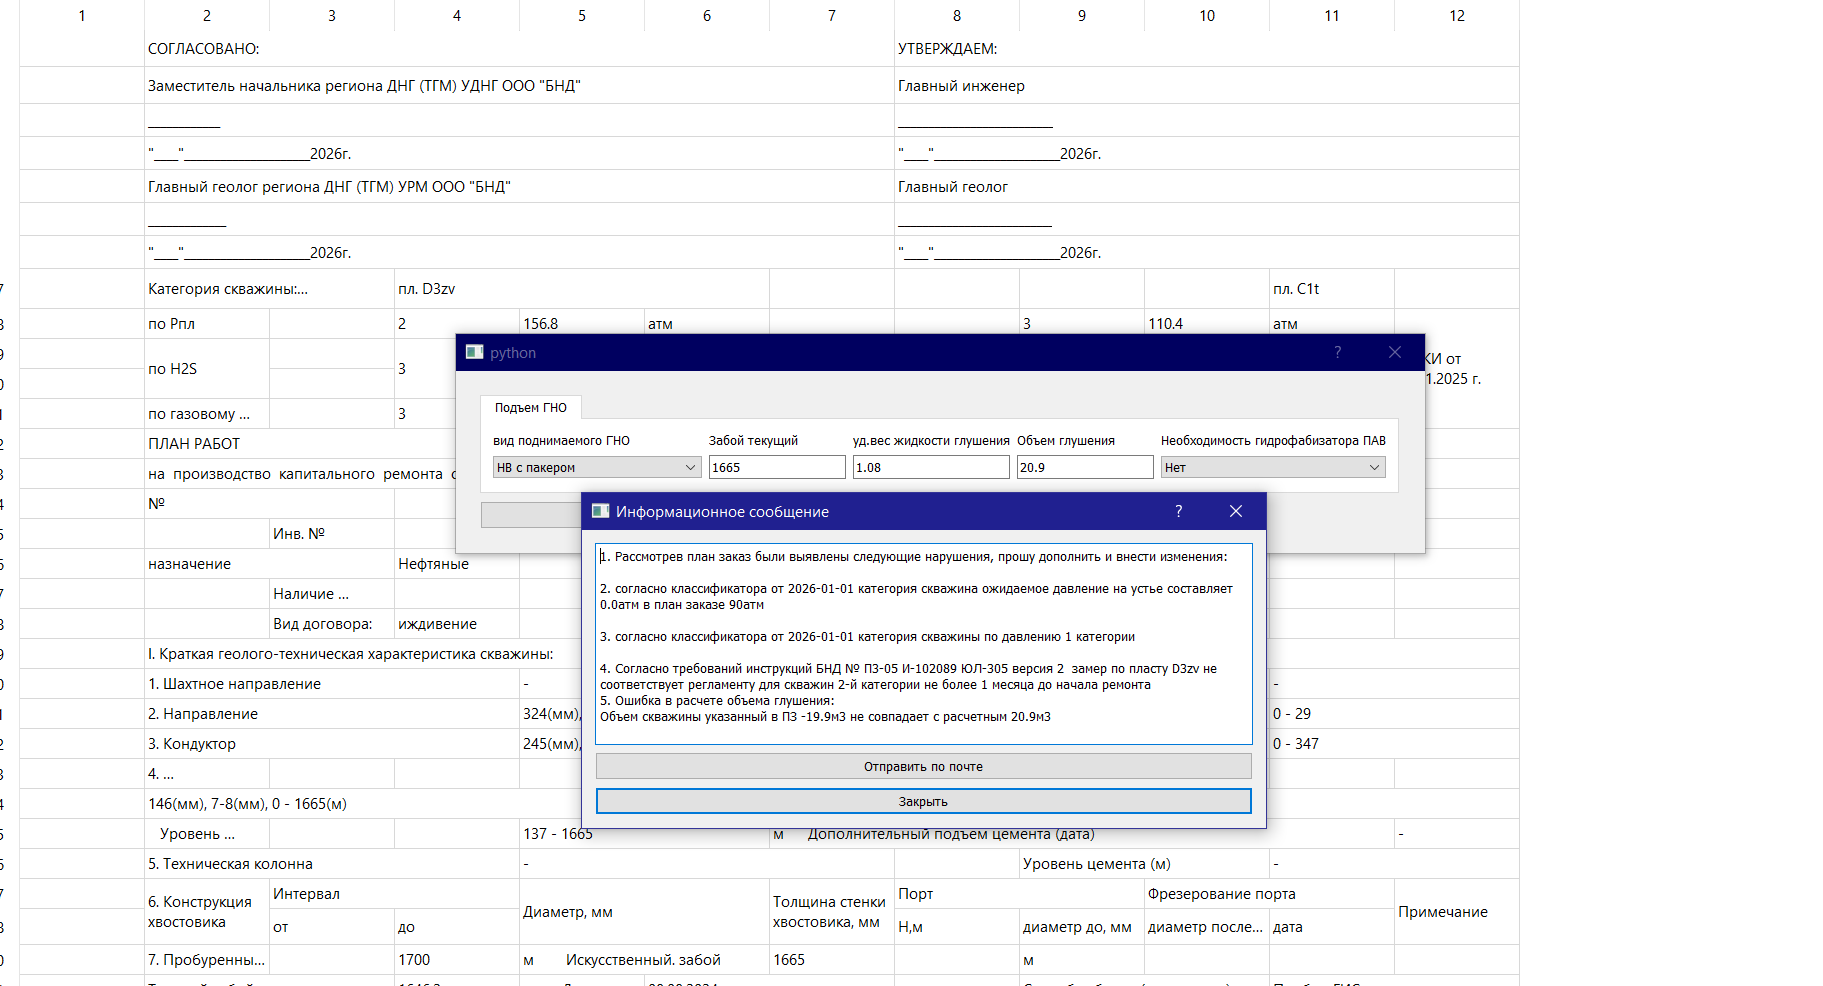The height and width of the screenshot is (986, 1823).
Task: Click the пл. C1t cell
Action: [x=1332, y=289]
